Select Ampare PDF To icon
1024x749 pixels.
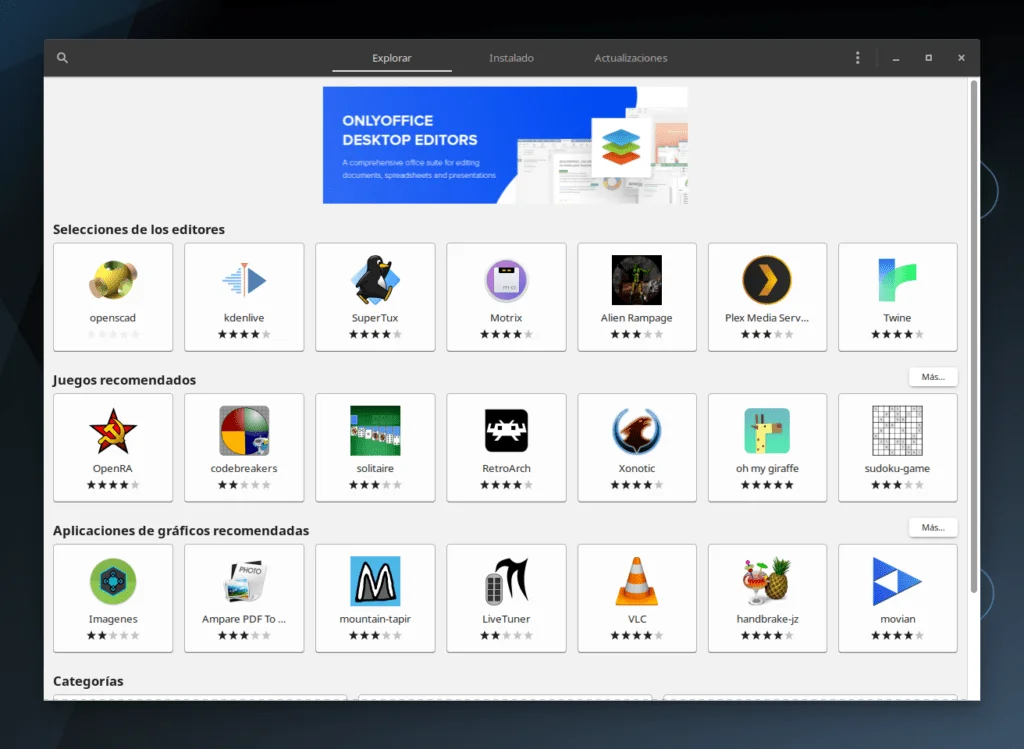click(x=244, y=581)
